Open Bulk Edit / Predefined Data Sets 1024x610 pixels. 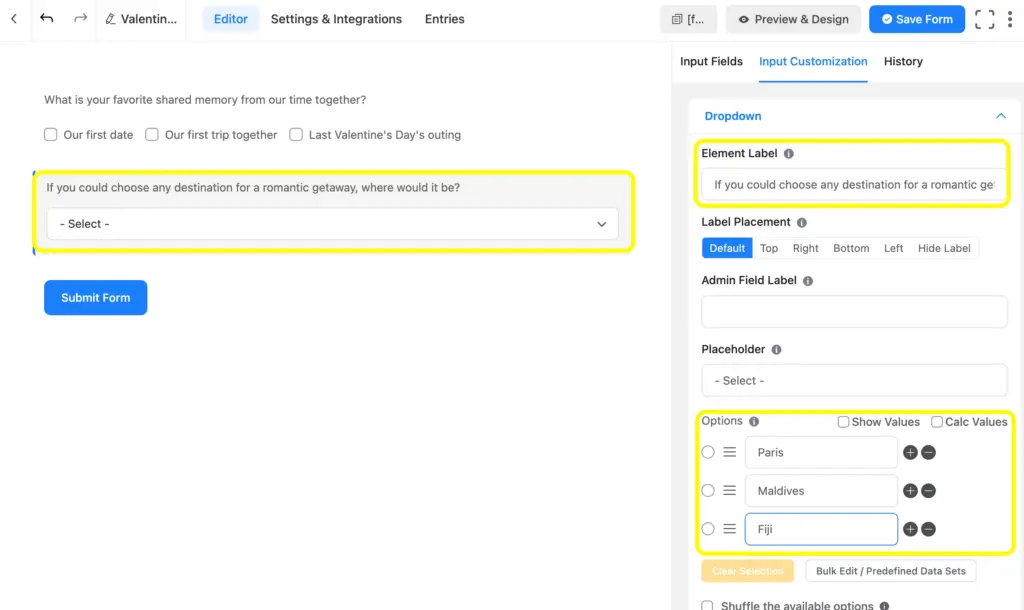pyautogui.click(x=890, y=570)
